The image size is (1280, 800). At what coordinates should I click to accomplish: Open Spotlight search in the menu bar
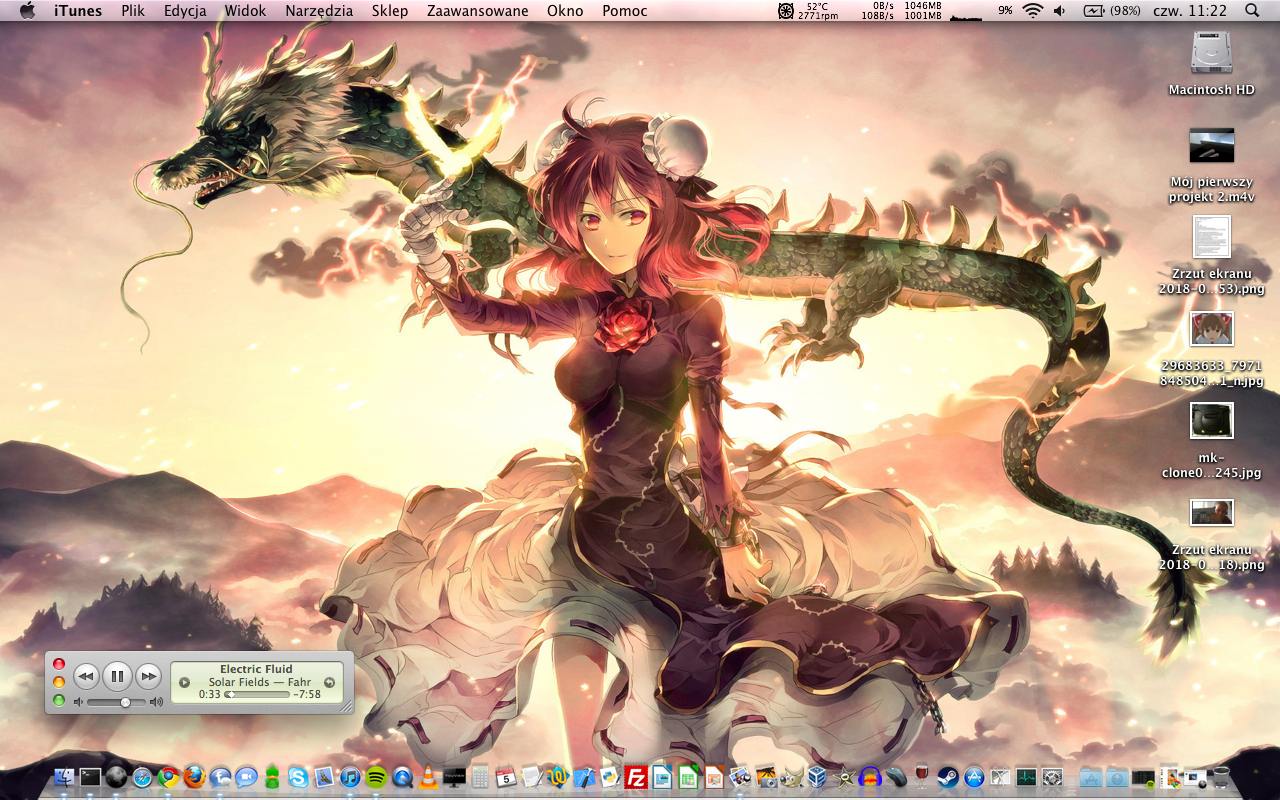(1252, 10)
